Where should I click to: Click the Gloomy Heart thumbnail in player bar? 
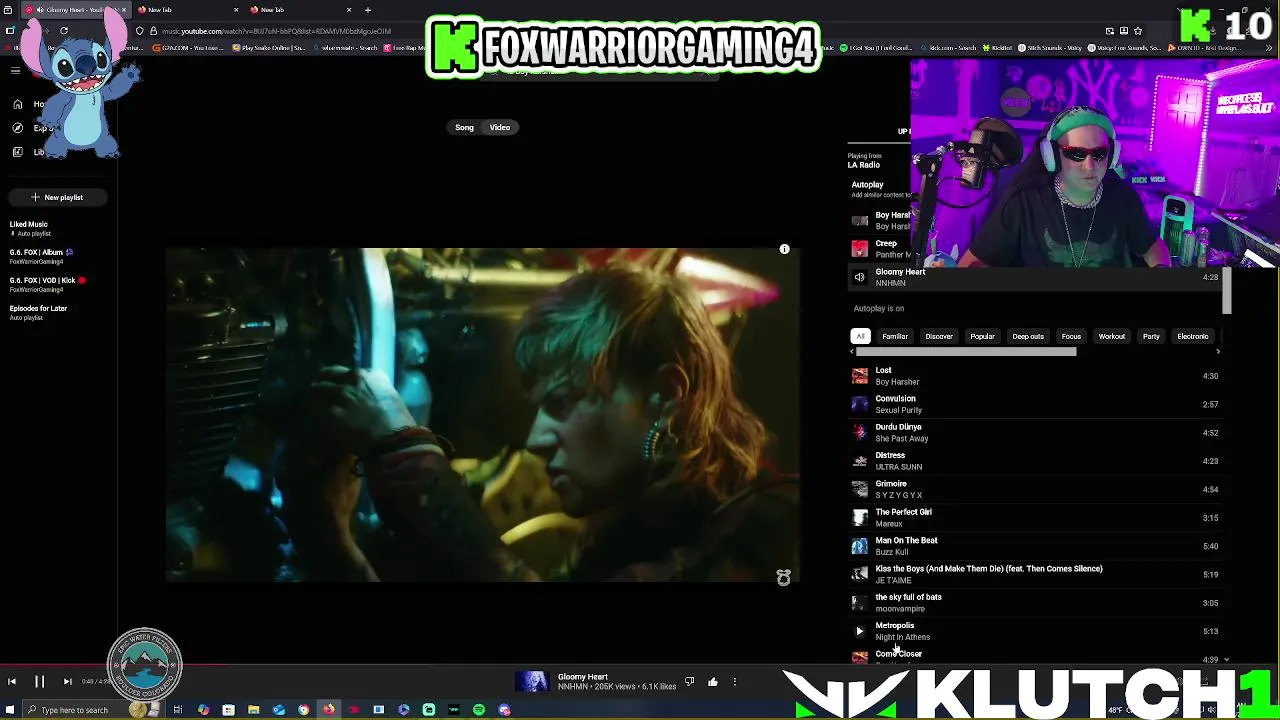tap(532, 682)
